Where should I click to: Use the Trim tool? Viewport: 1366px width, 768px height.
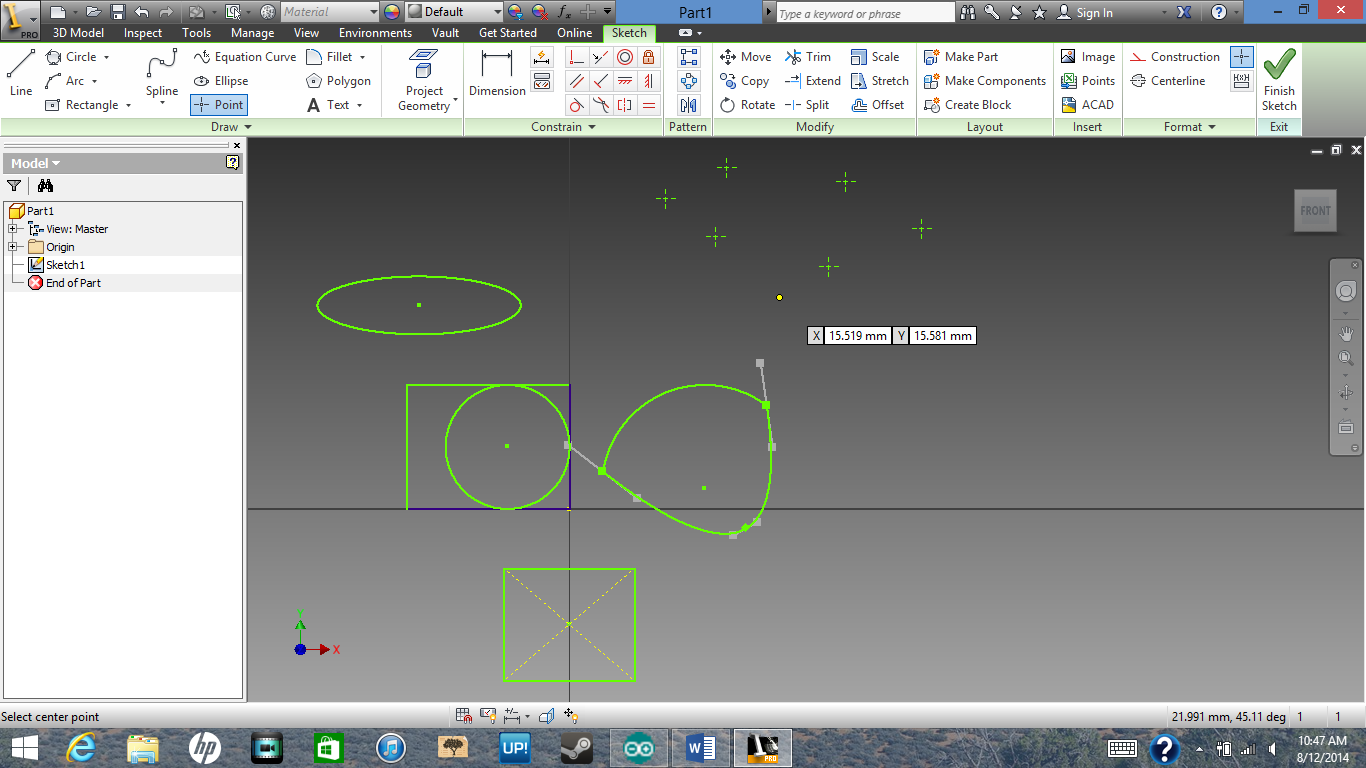(x=808, y=57)
